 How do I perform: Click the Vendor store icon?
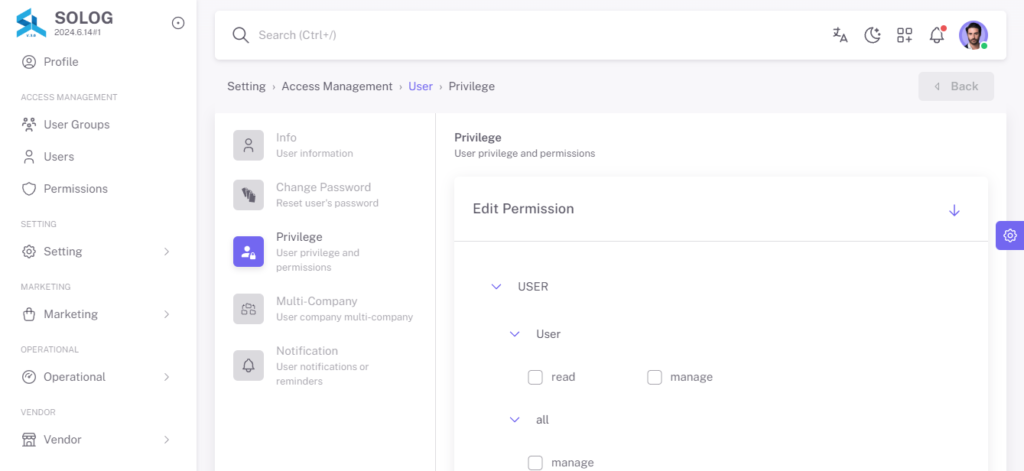pos(29,440)
